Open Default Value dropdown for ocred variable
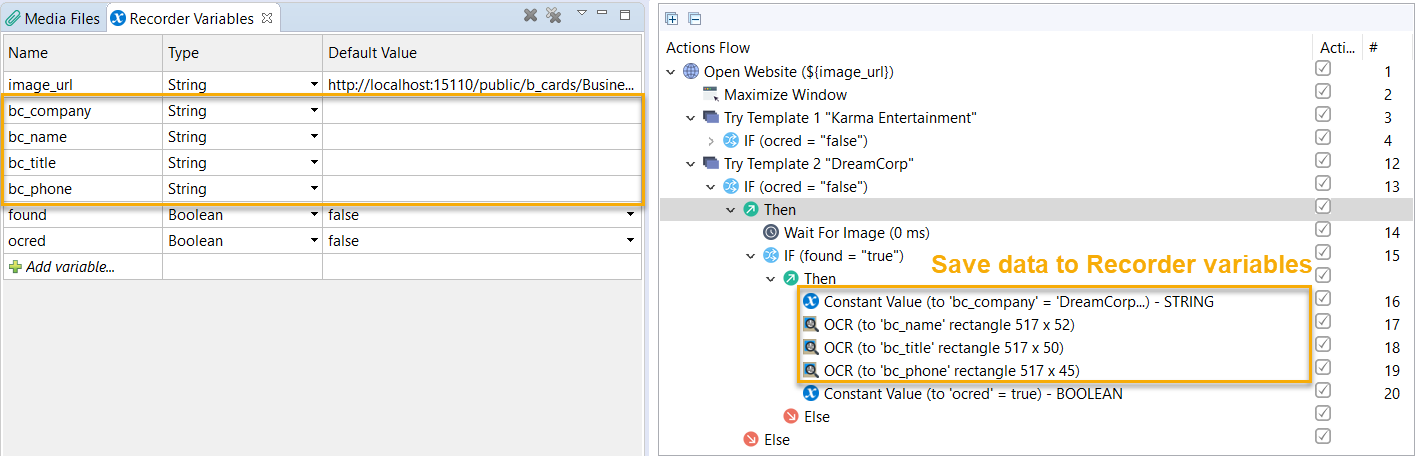Viewport: 1420px width, 456px height. click(631, 241)
